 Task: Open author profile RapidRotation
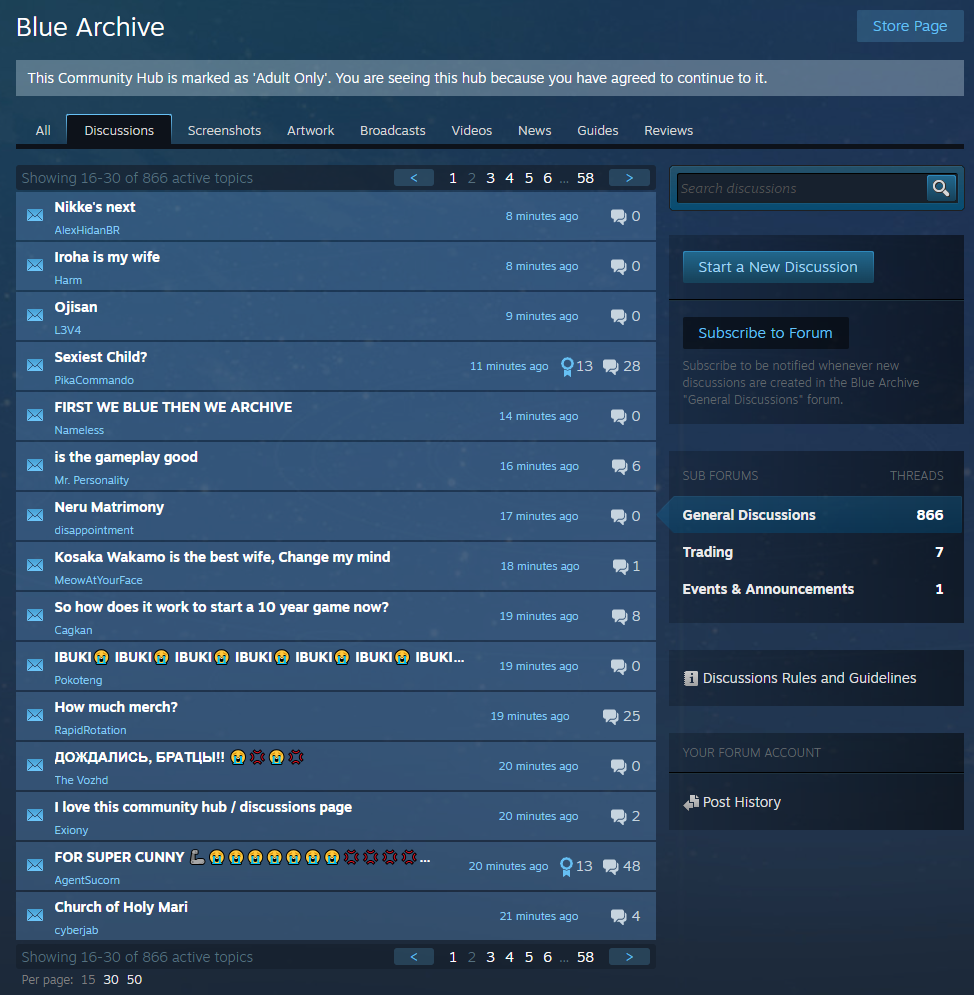coord(90,730)
